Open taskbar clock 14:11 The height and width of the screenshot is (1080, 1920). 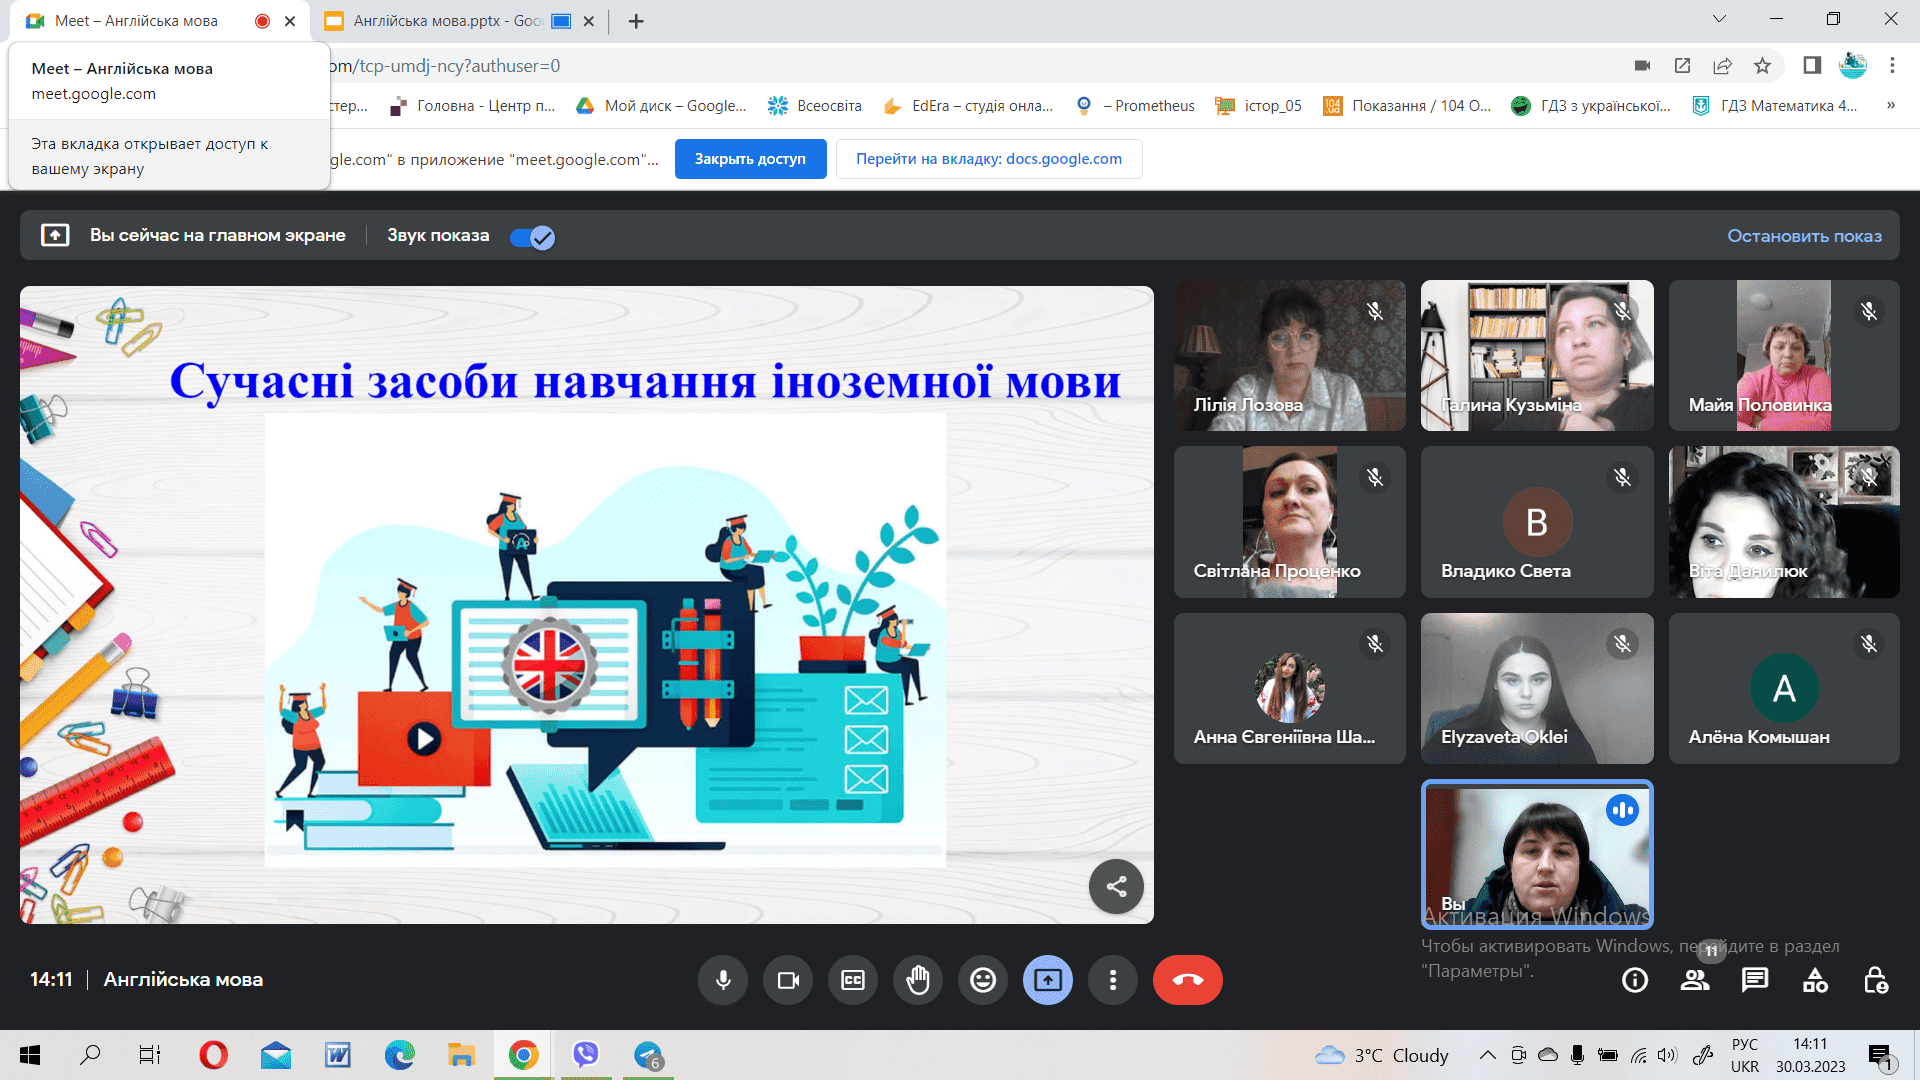1810,1055
